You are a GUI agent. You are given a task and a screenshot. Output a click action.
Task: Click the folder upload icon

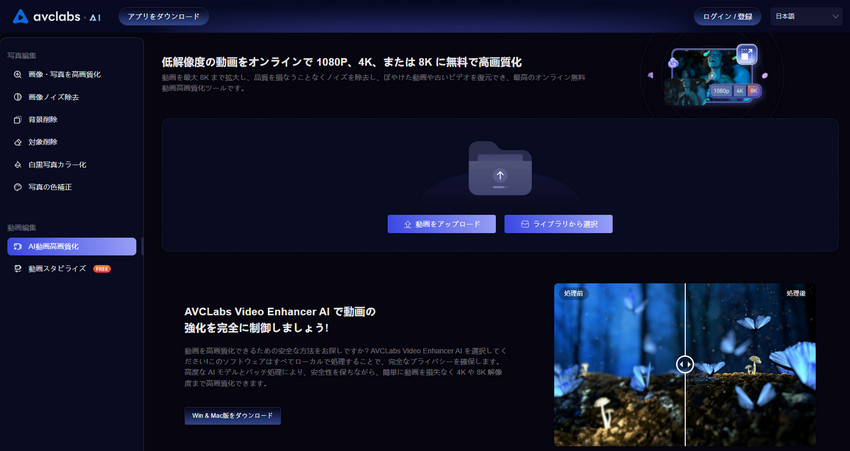click(500, 168)
